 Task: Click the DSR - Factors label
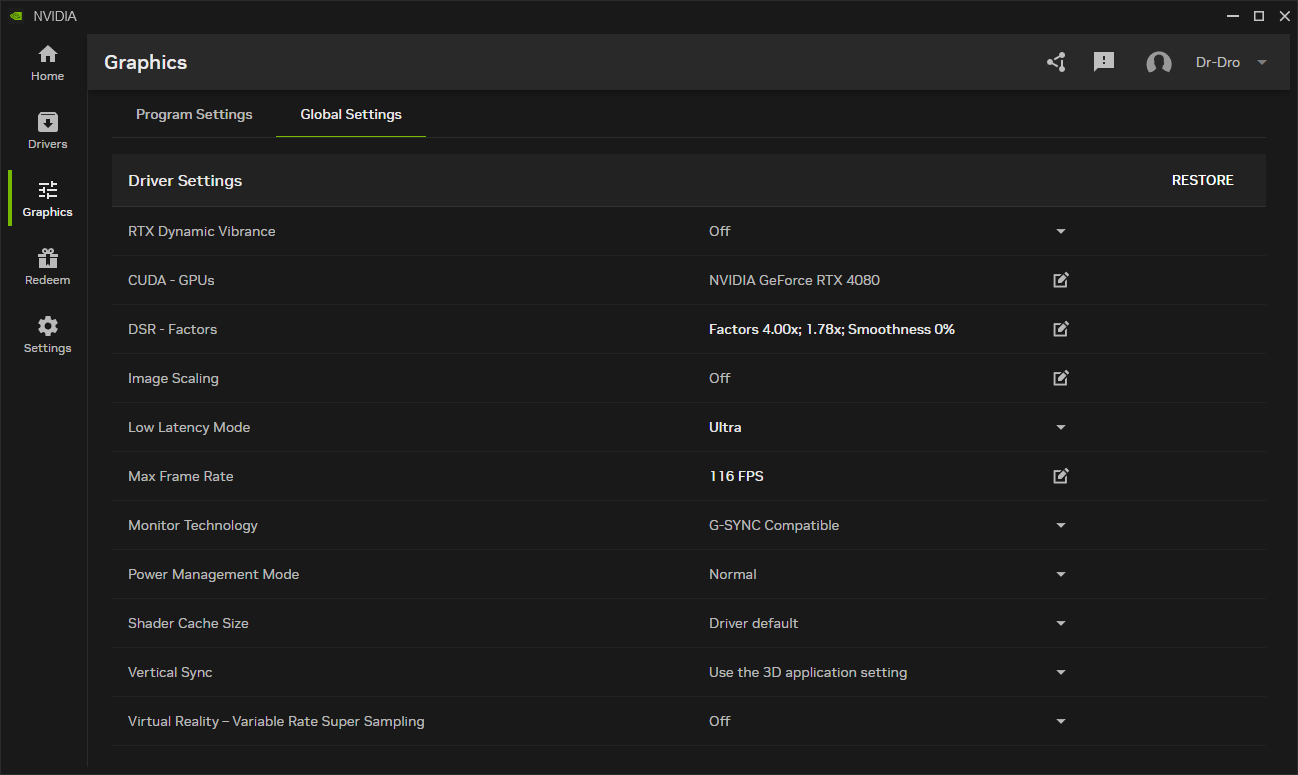pos(172,329)
